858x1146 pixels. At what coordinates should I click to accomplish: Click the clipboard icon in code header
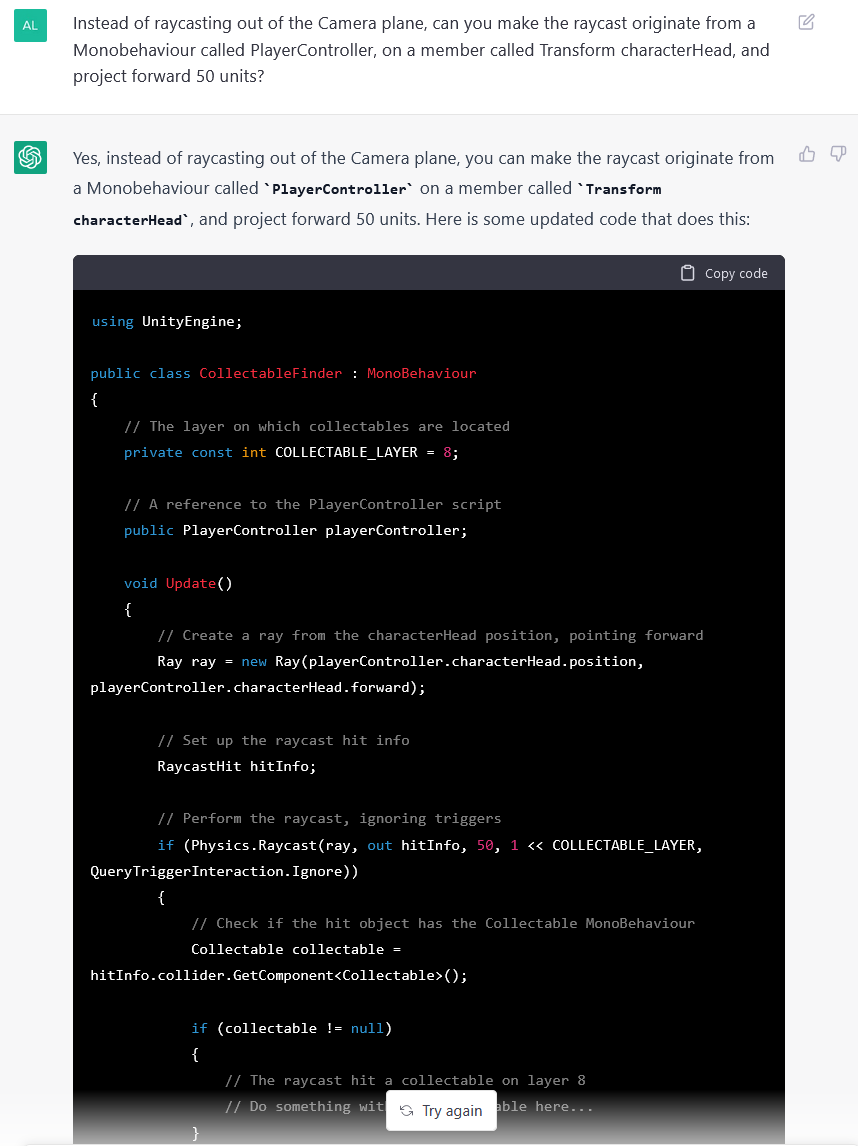pos(688,273)
